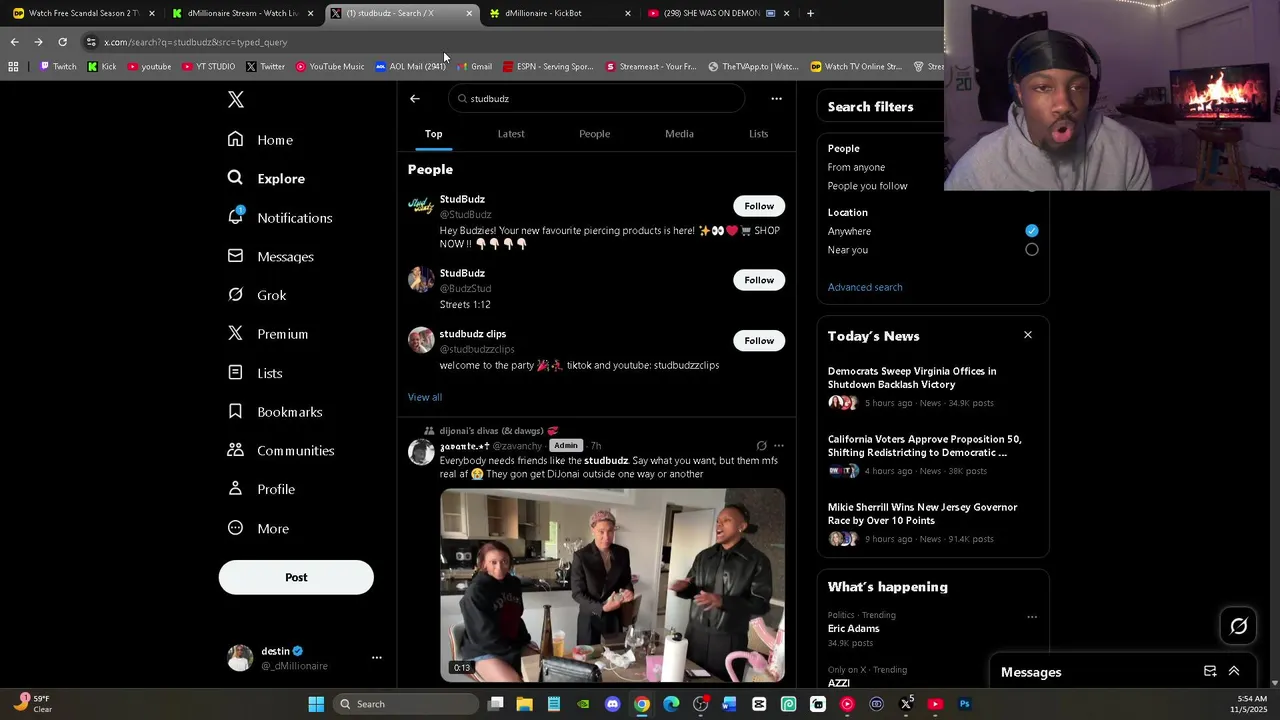Open Bookmarks in the sidebar

click(x=274, y=411)
